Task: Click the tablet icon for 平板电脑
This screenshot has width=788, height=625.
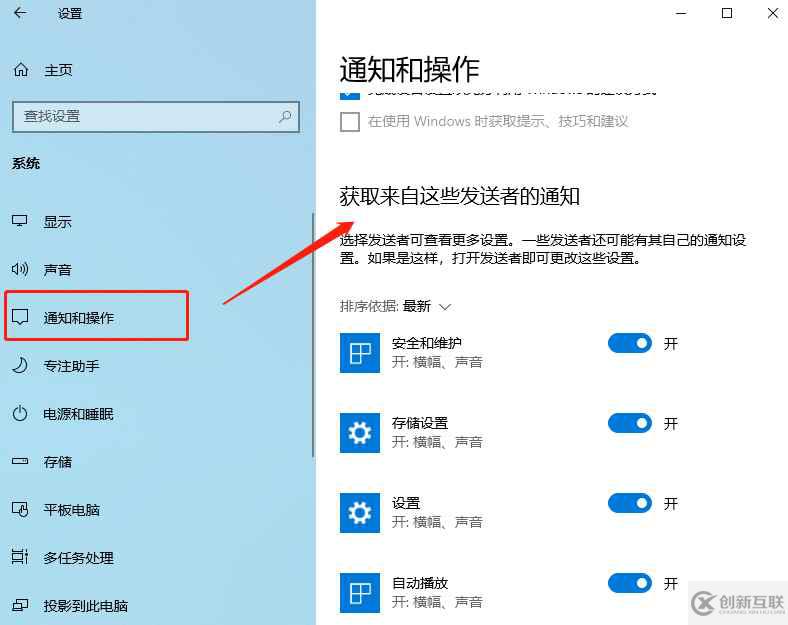Action: (x=20, y=509)
